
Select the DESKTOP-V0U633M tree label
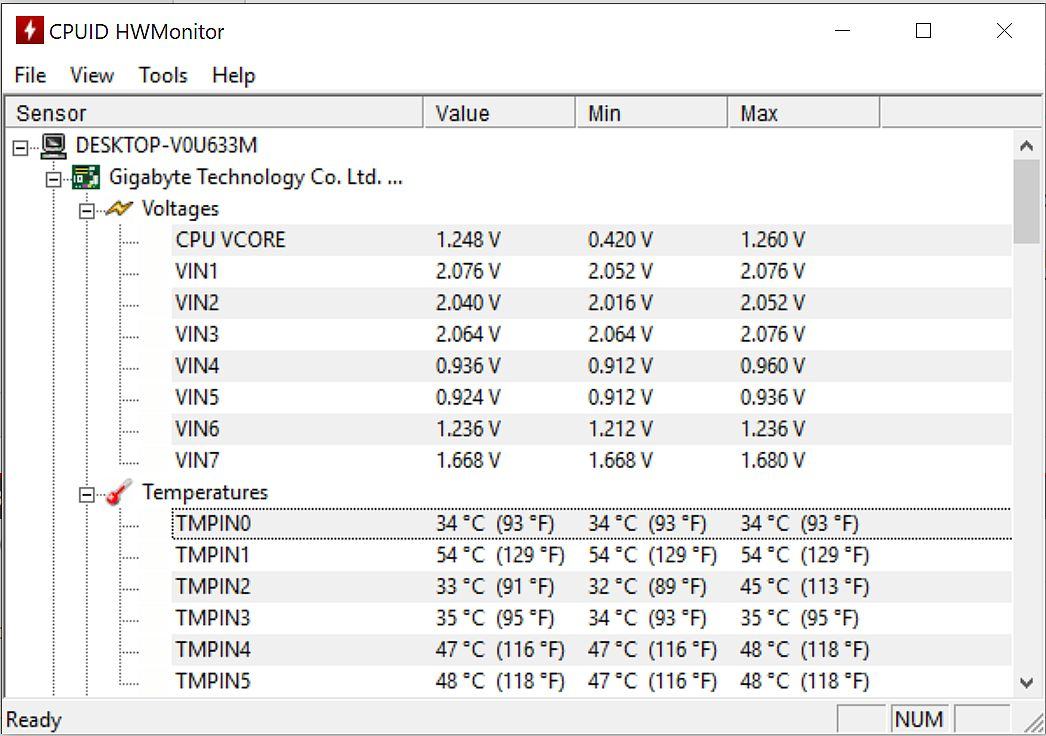[x=167, y=145]
